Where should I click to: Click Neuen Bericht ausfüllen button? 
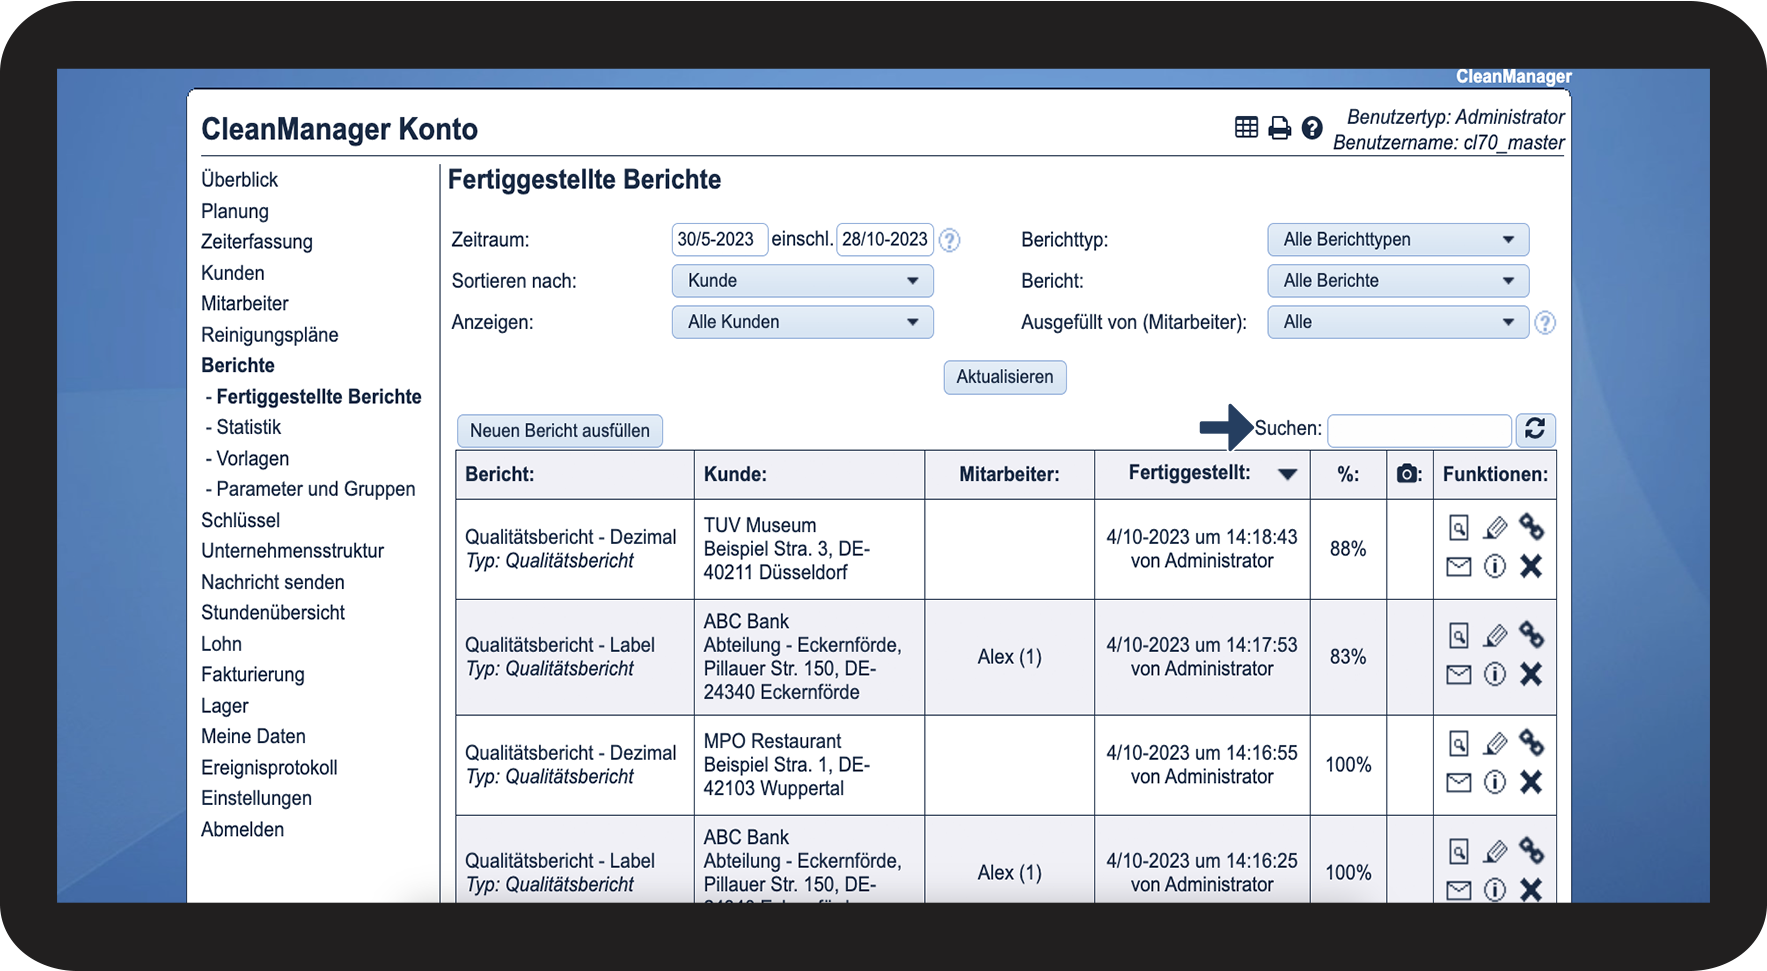coord(560,431)
